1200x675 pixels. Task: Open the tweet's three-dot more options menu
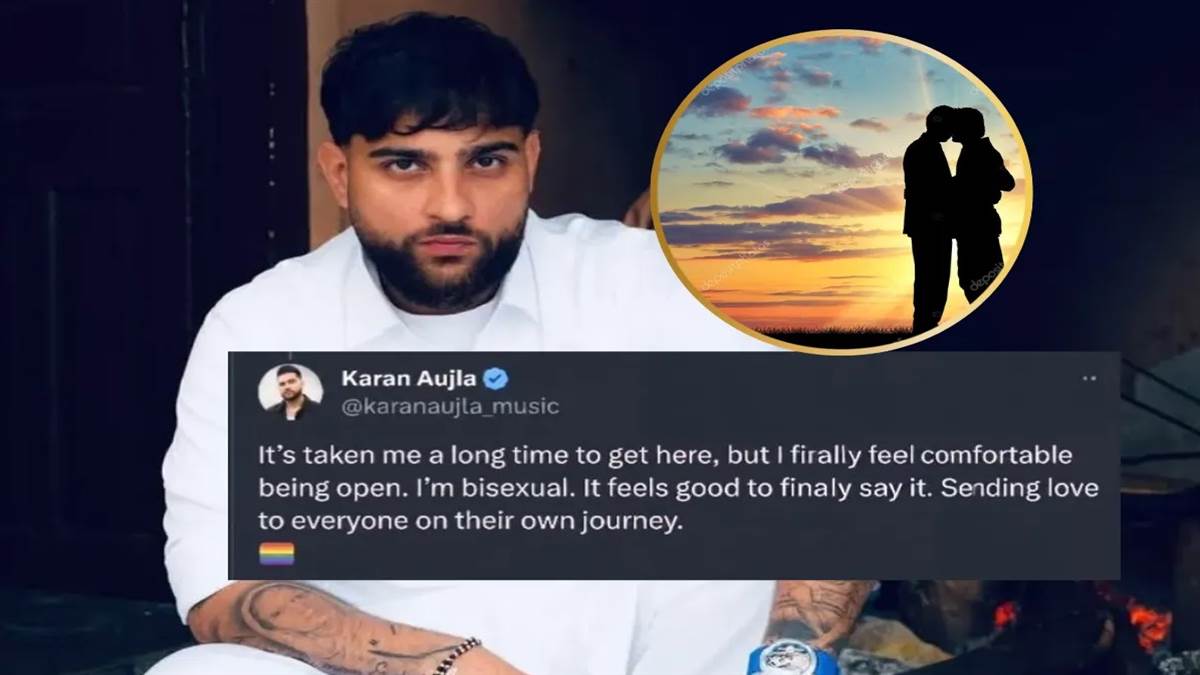(1089, 379)
